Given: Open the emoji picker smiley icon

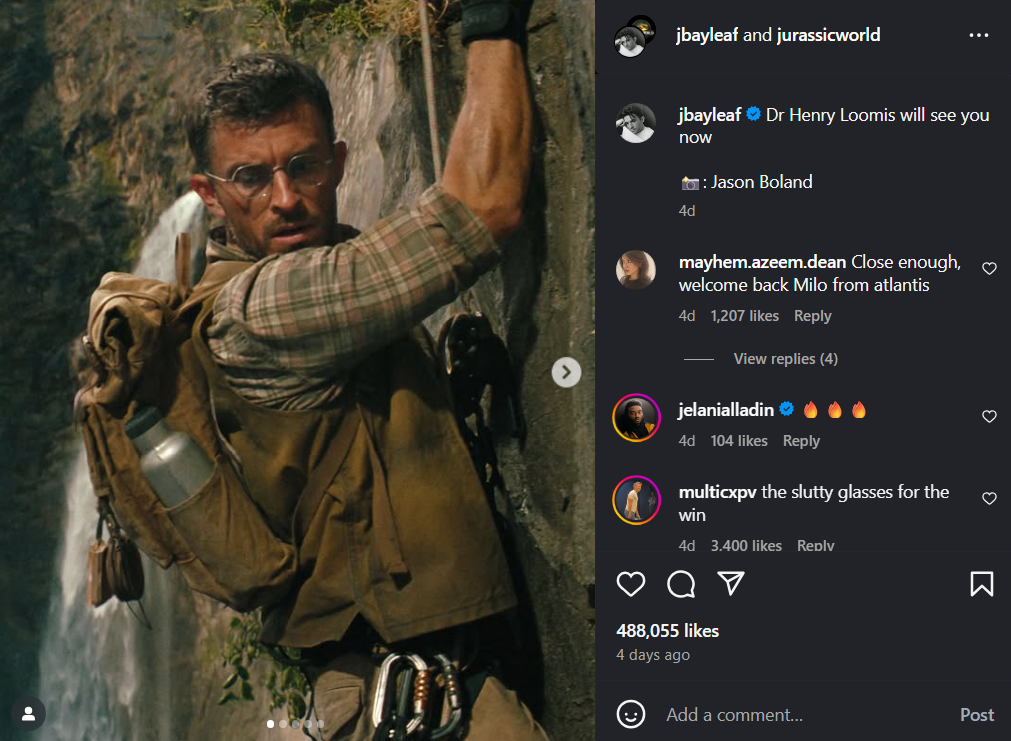Looking at the screenshot, I should click(x=631, y=714).
